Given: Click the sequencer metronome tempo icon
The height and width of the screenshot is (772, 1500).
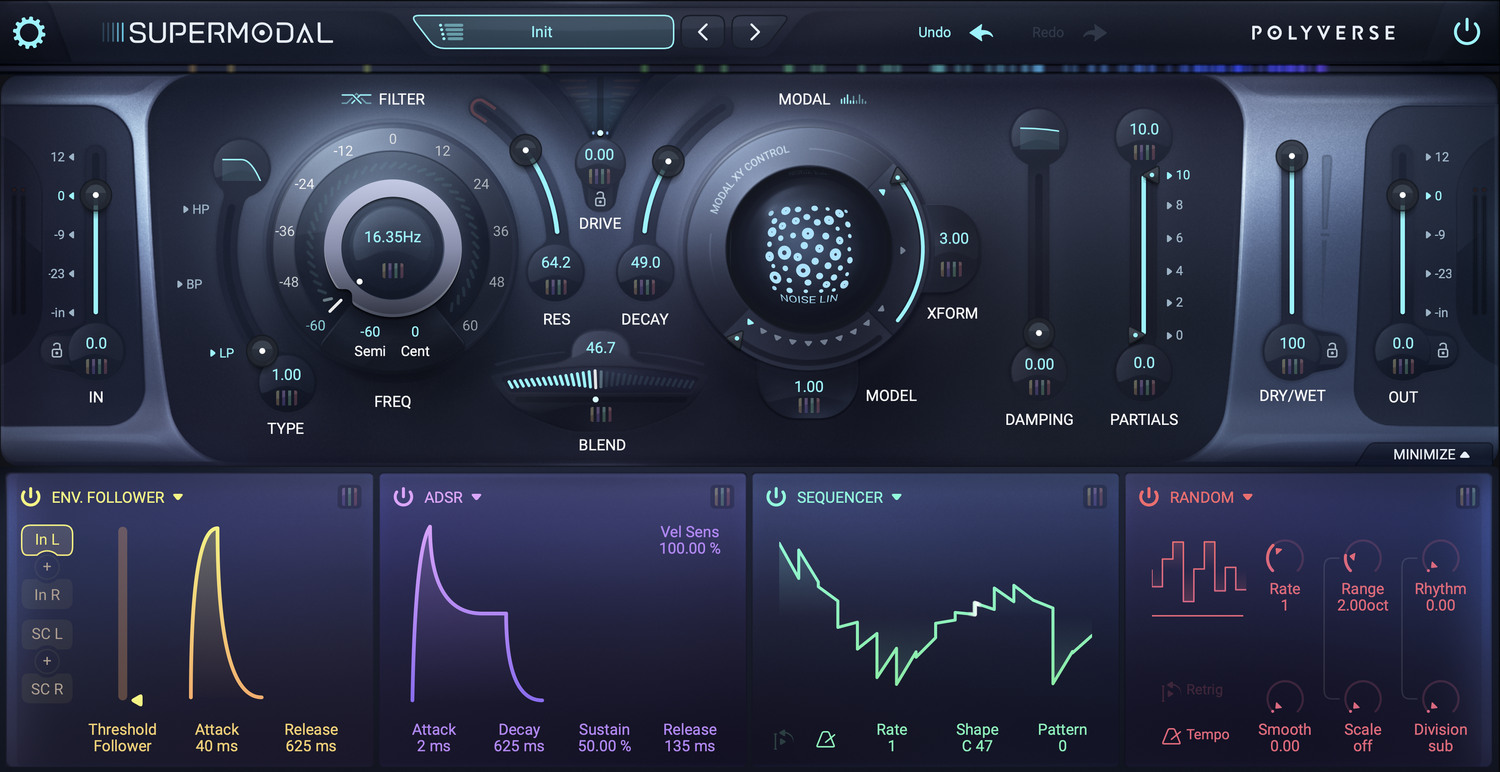Looking at the screenshot, I should pos(825,739).
